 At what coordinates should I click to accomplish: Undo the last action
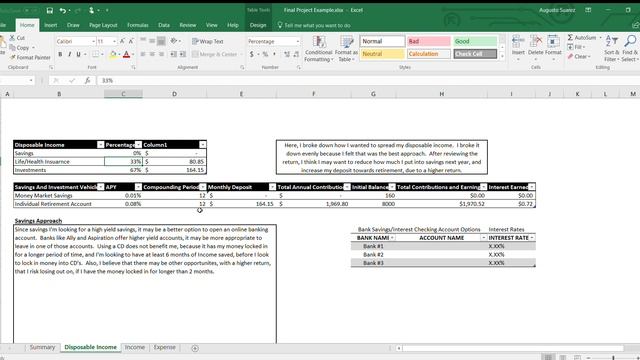pos(62,10)
